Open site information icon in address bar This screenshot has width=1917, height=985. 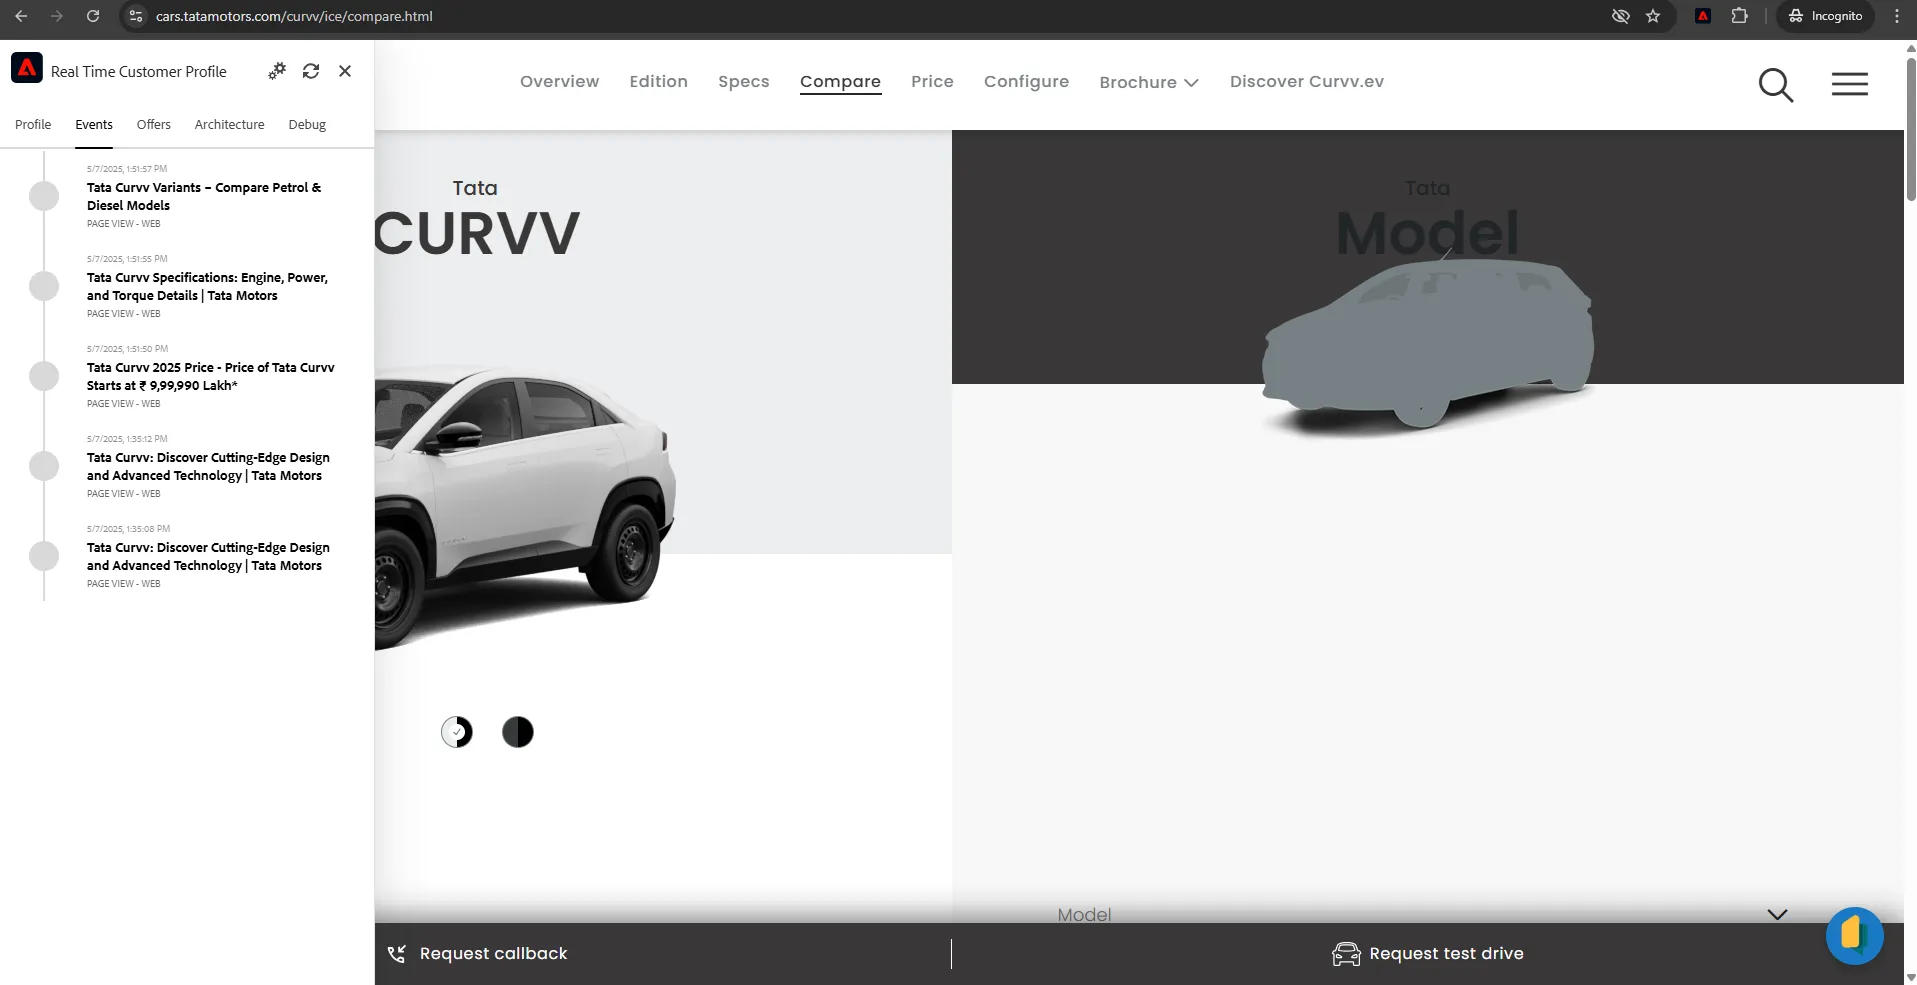[137, 16]
